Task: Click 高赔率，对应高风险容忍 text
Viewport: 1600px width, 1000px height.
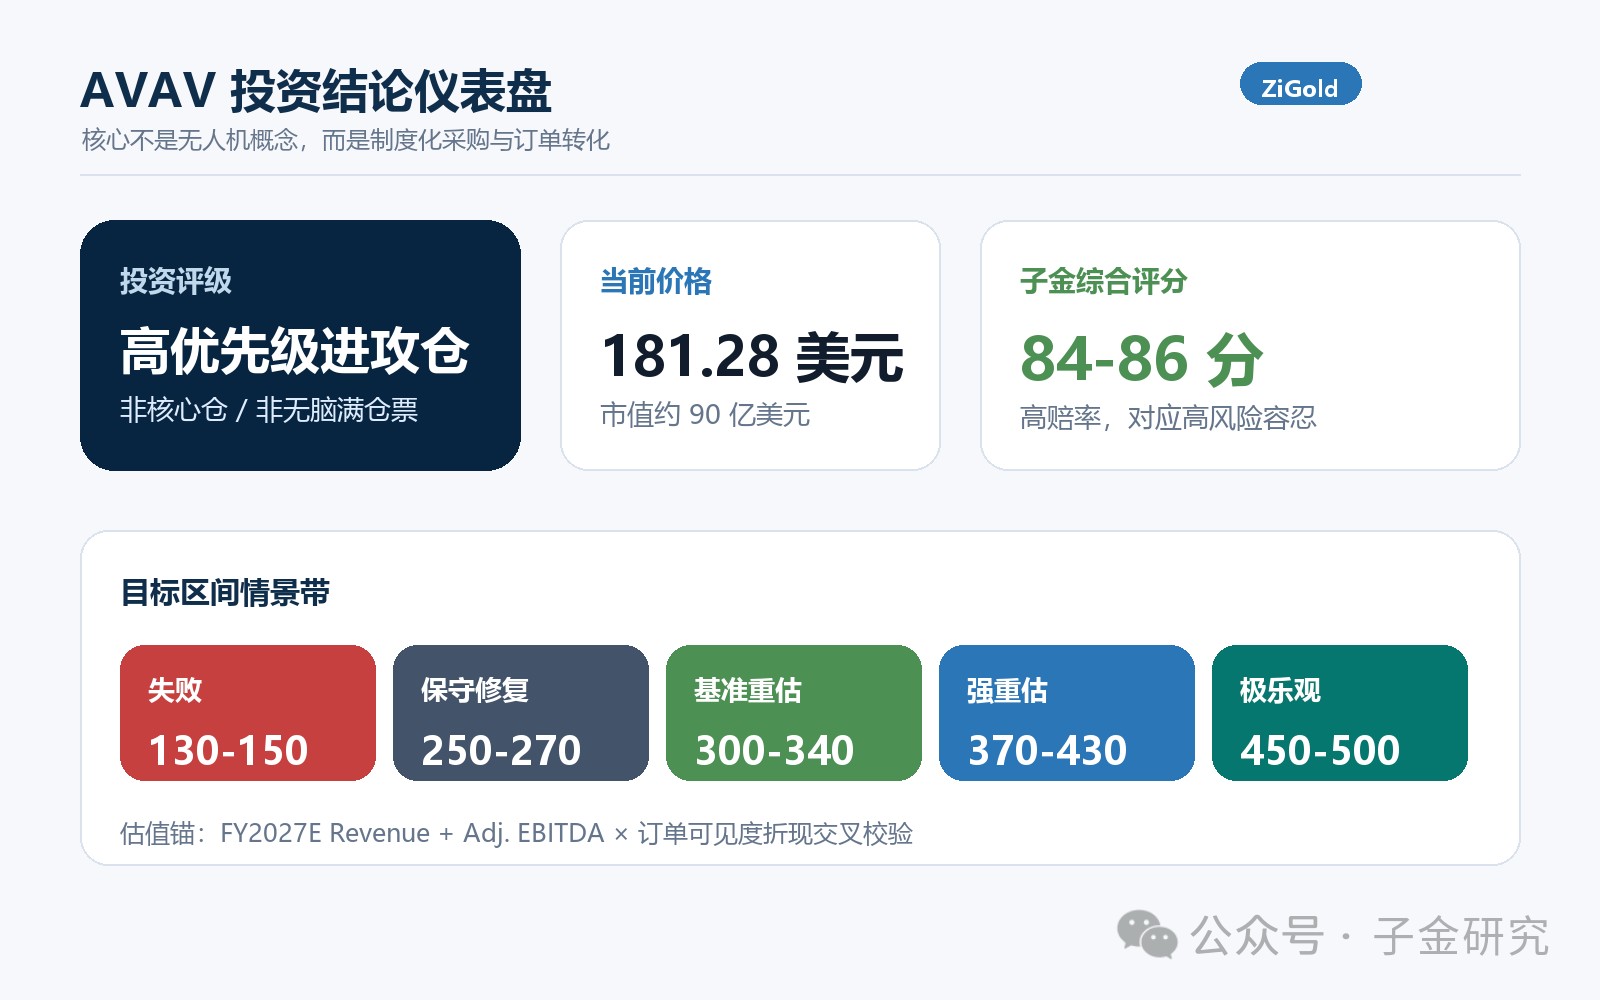Action: [1168, 418]
